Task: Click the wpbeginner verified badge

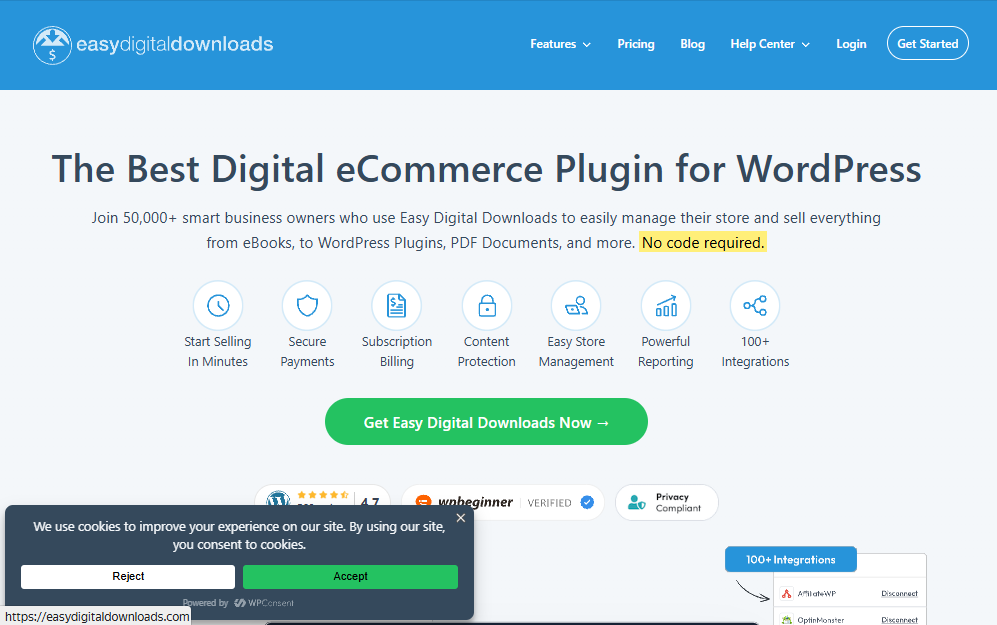Action: pyautogui.click(x=503, y=502)
